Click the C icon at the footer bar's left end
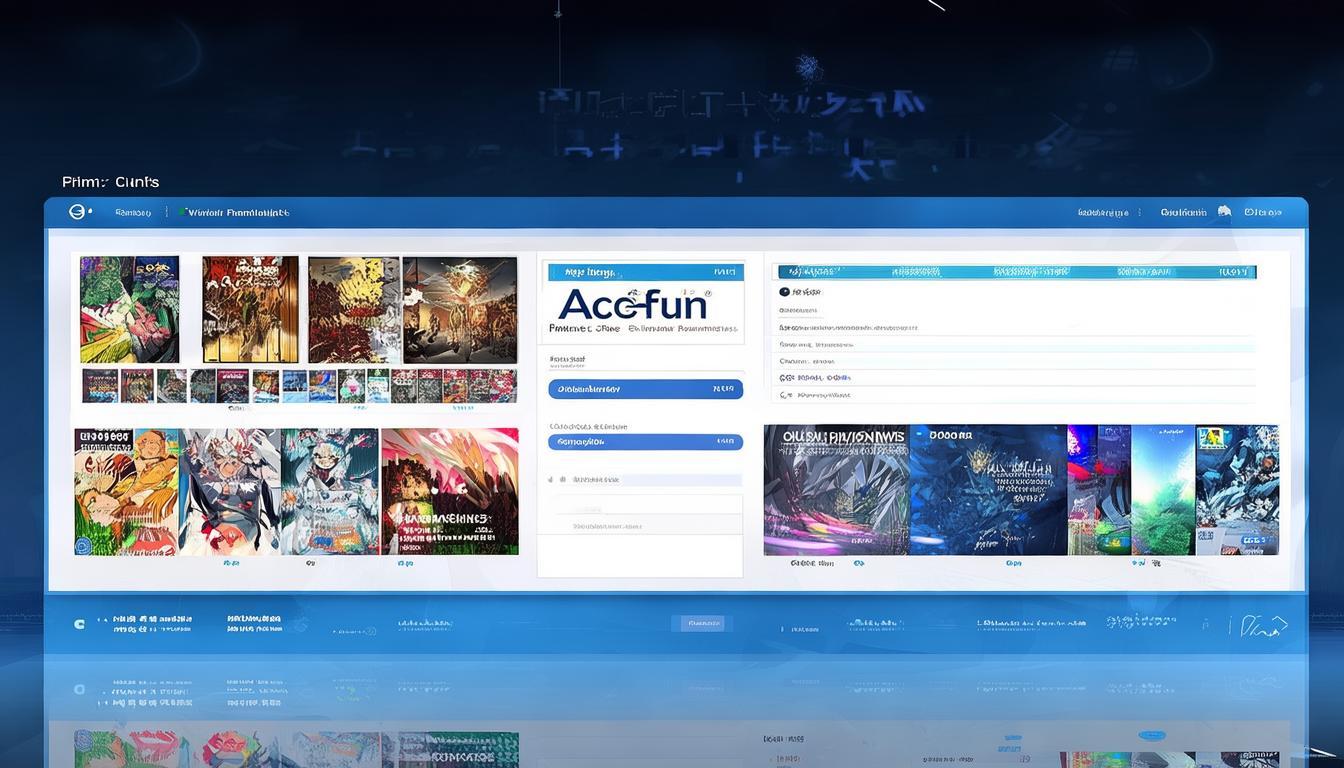Screen dimensions: 1344x768 coord(79,624)
